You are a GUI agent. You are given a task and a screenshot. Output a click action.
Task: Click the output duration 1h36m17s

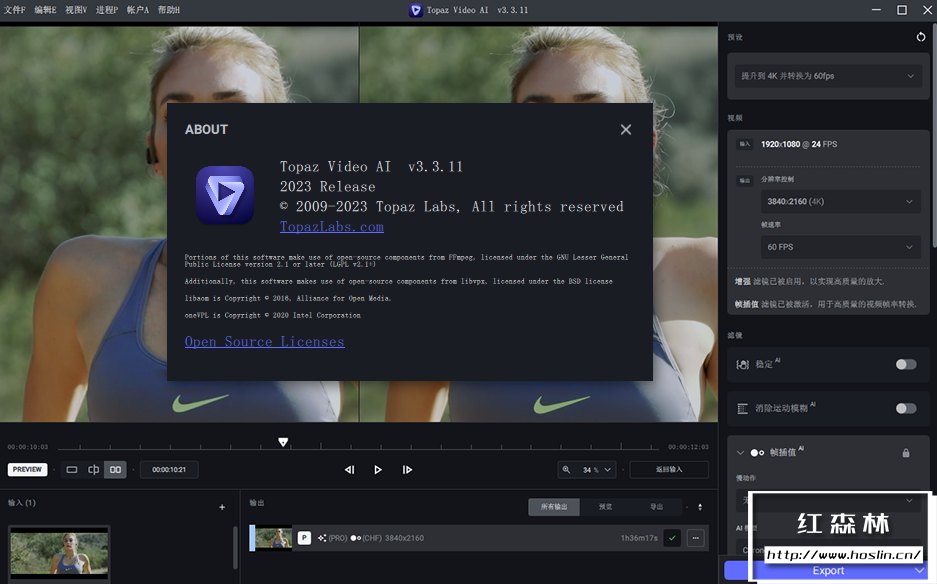click(639, 538)
